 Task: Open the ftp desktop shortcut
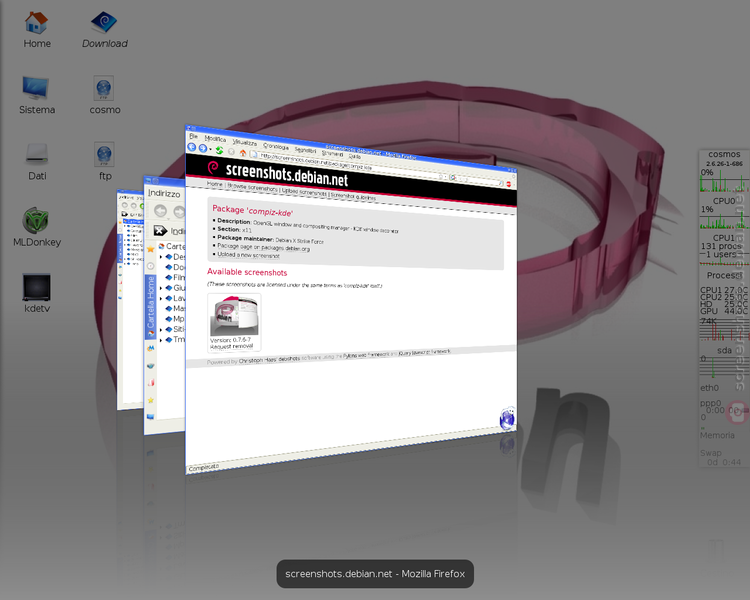coord(104,162)
